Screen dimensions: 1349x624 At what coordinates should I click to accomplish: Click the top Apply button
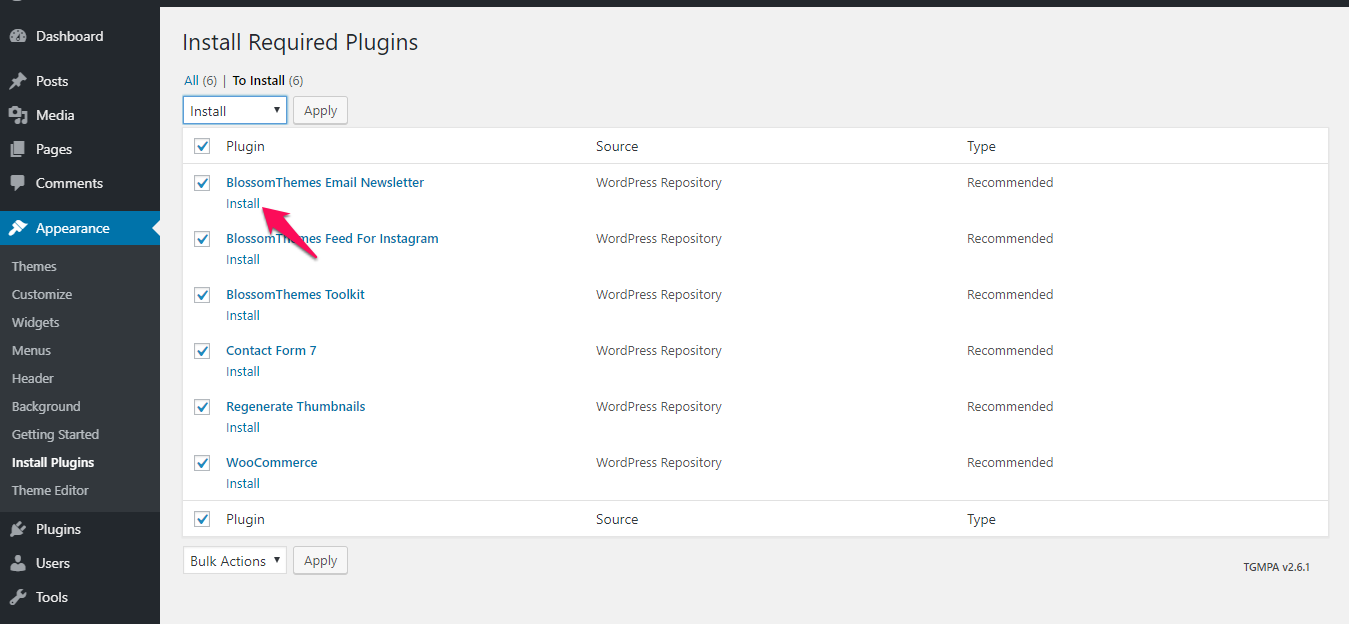point(320,110)
